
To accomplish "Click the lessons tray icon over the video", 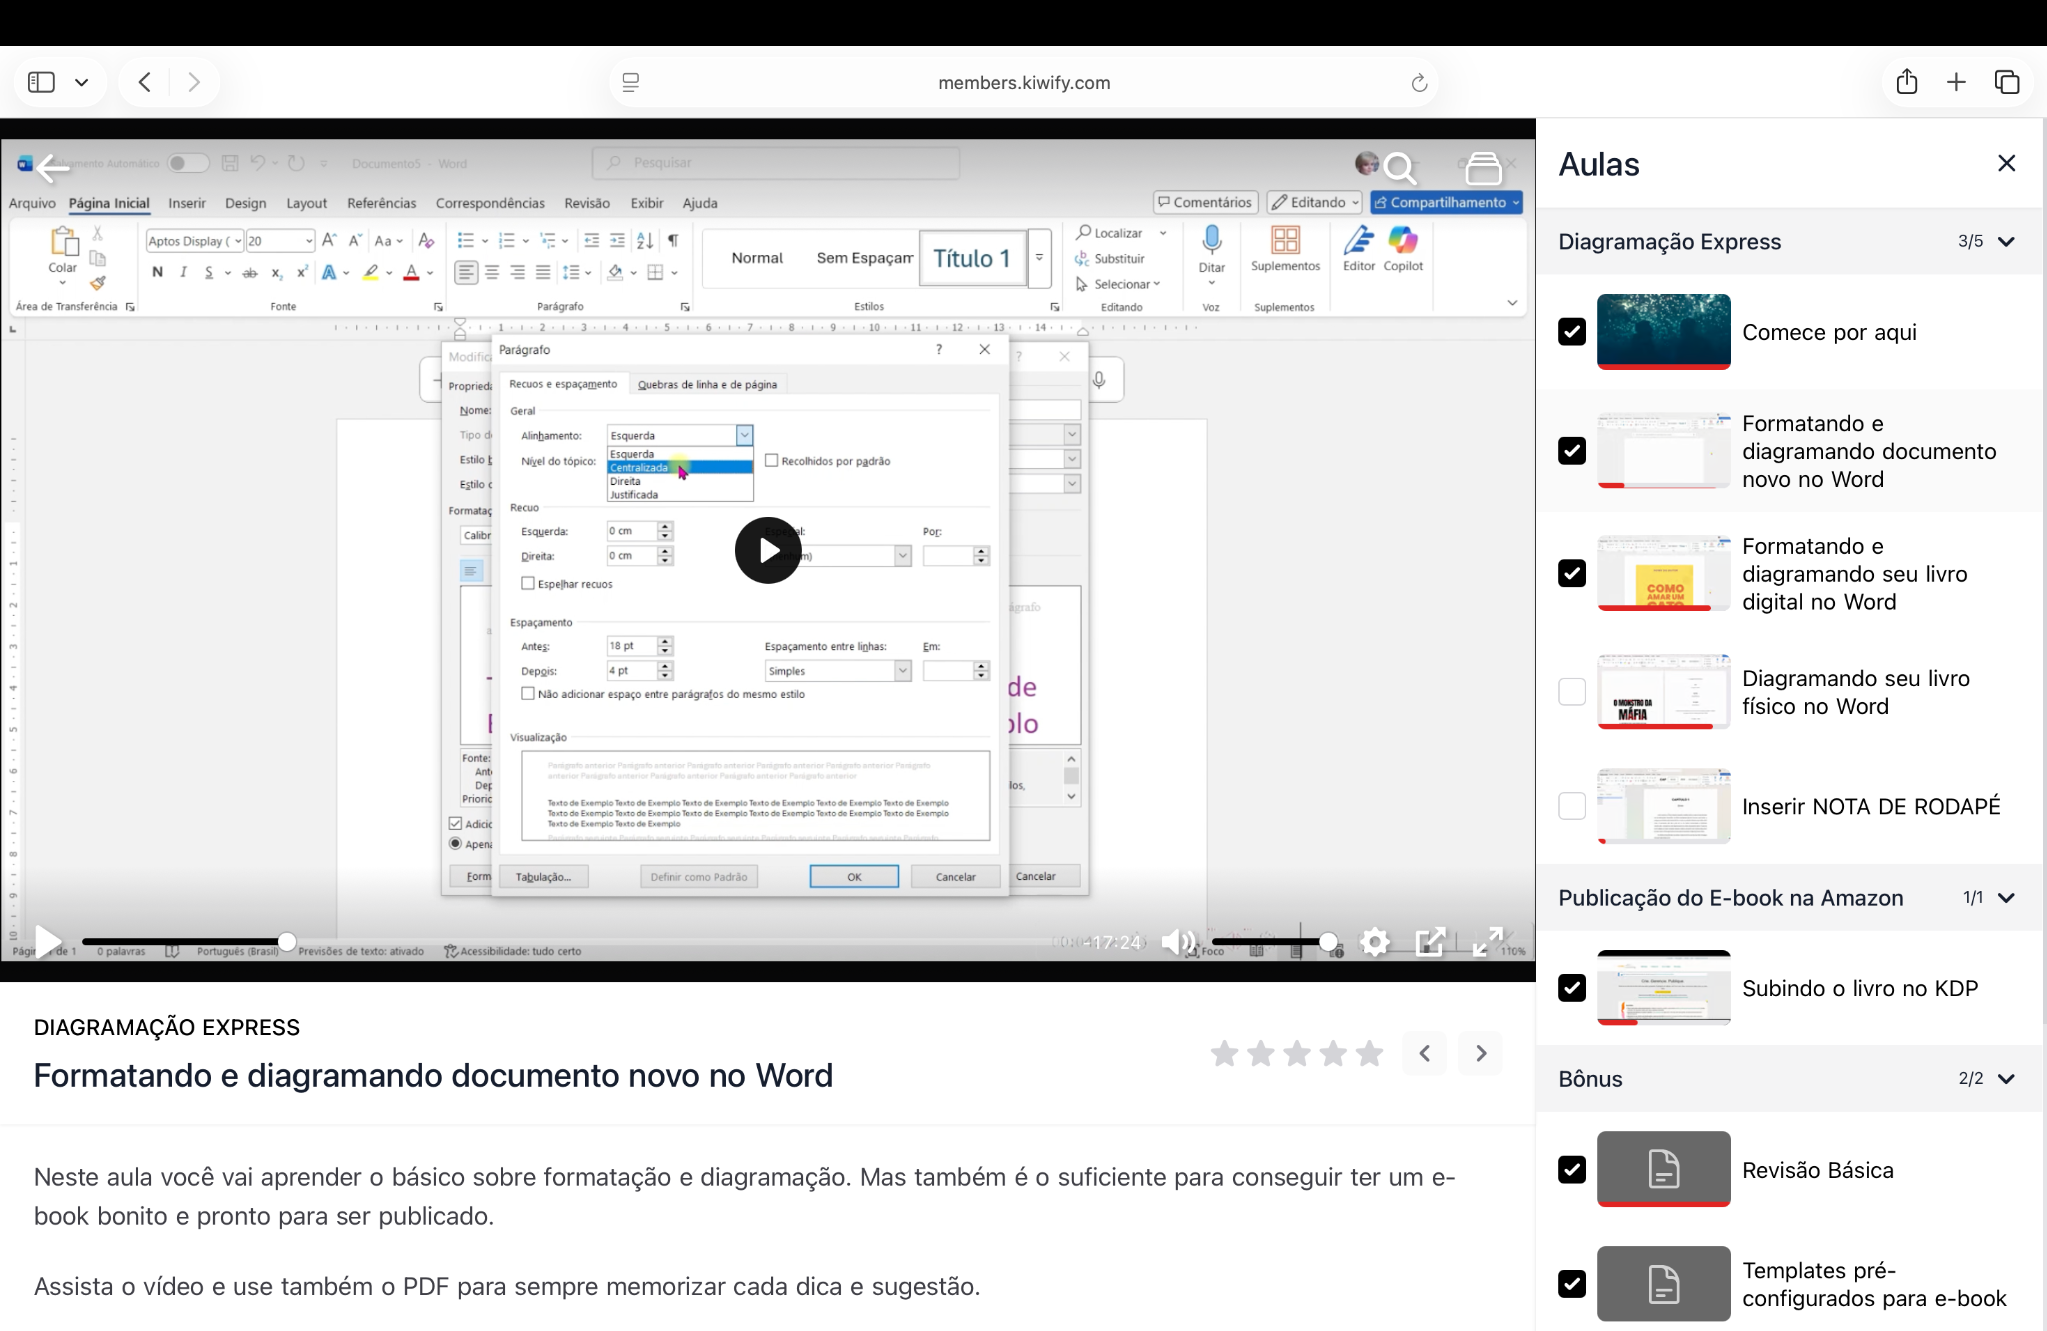I will (x=1484, y=169).
